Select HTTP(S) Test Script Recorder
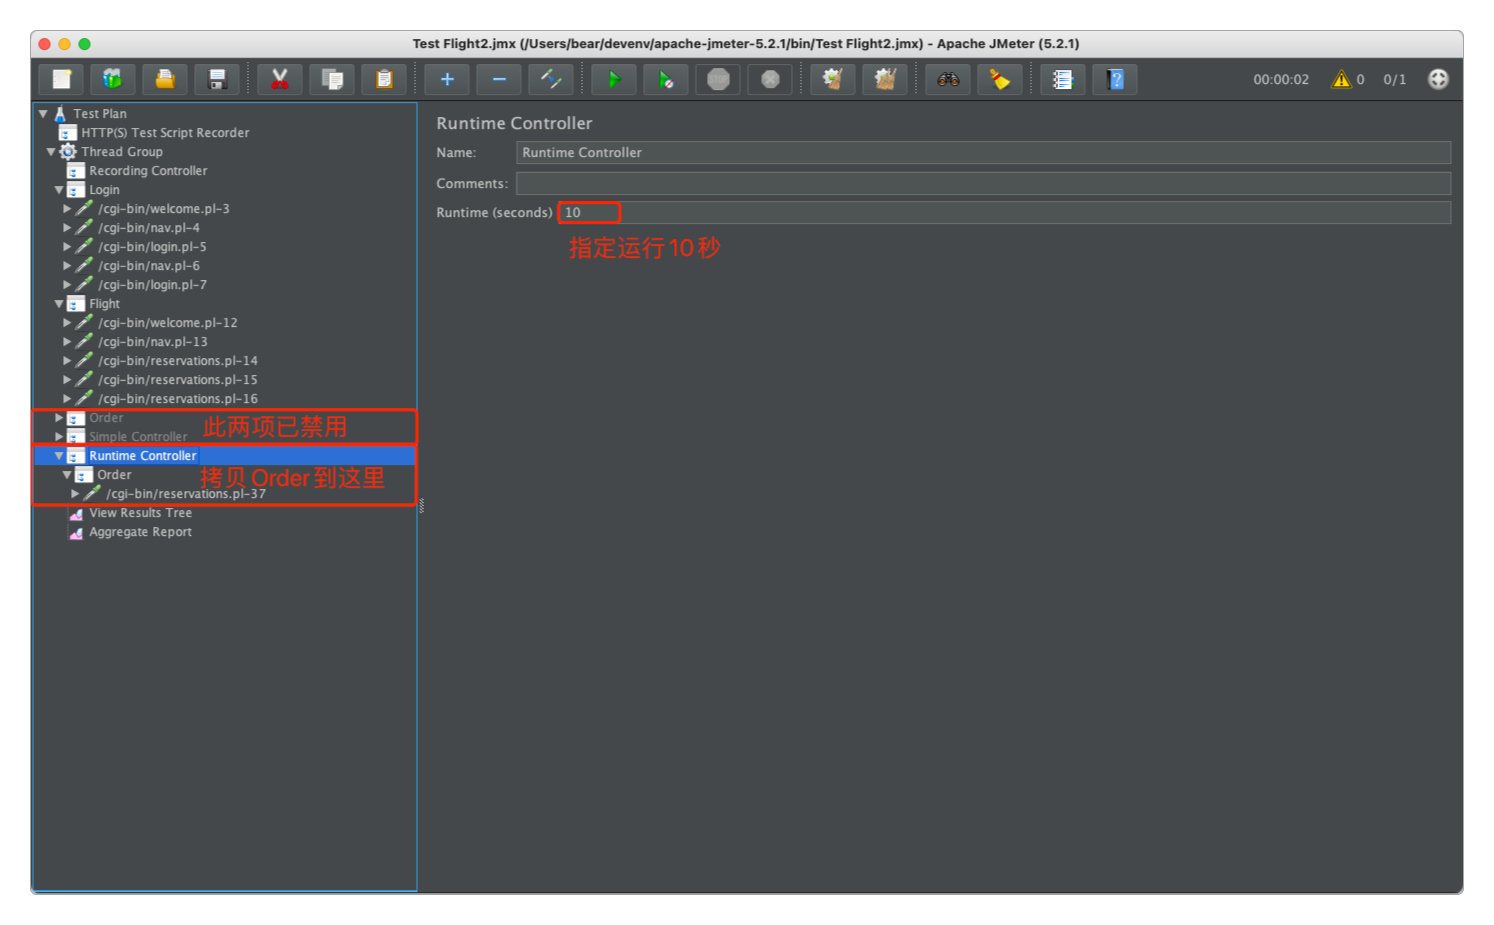This screenshot has height=925, width=1494. [165, 133]
